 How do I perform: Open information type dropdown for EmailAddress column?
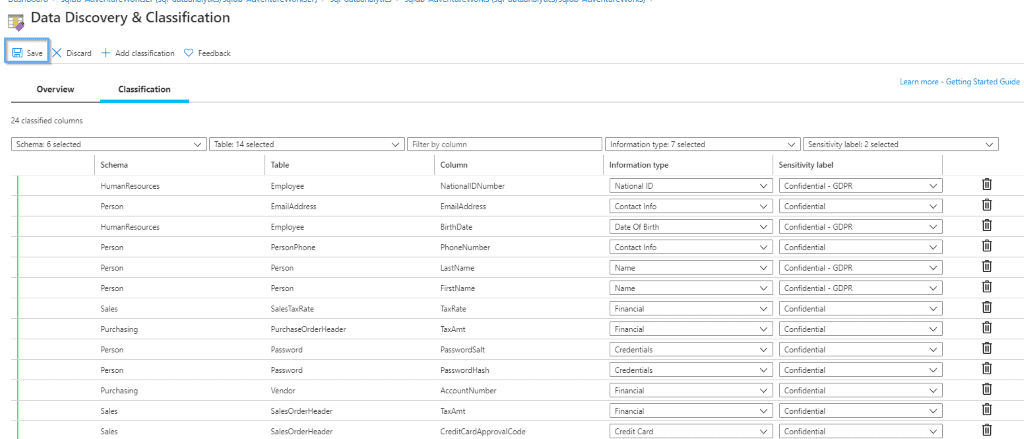691,206
